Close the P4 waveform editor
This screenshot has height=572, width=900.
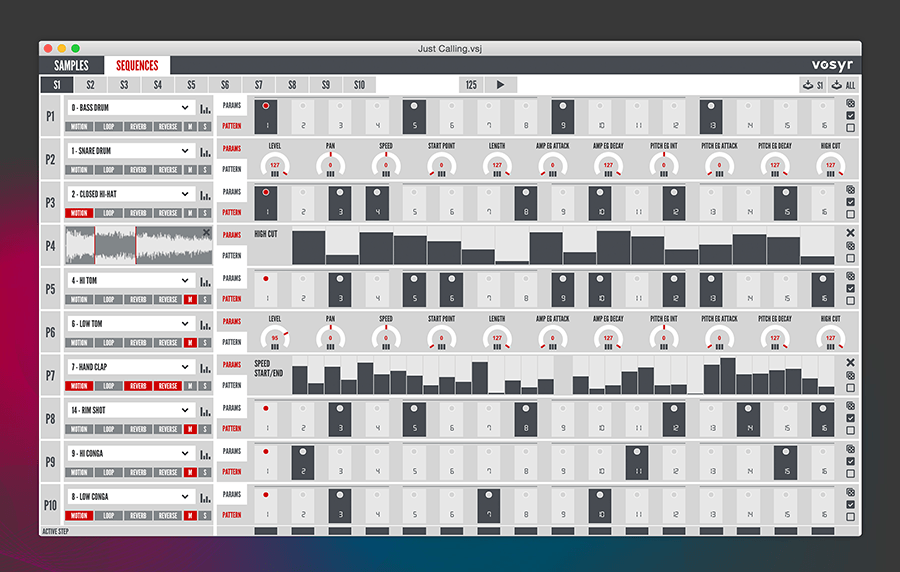206,233
